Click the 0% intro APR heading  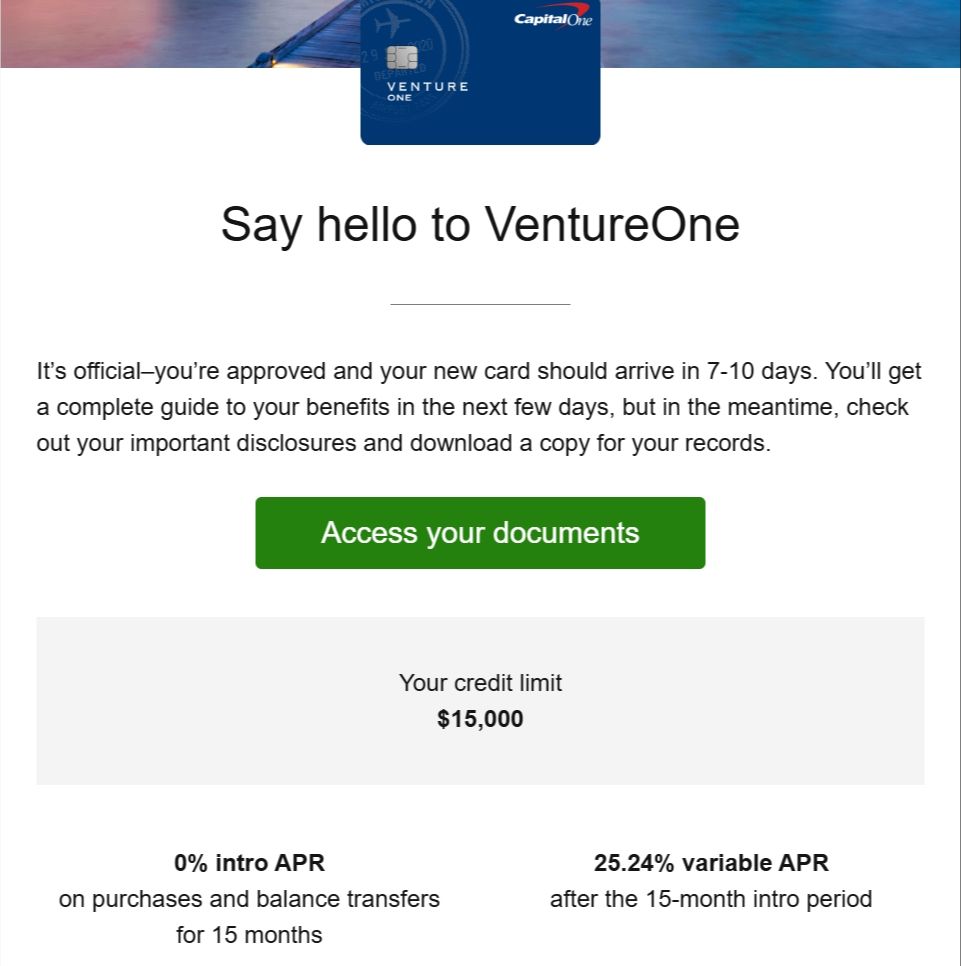tap(249, 862)
